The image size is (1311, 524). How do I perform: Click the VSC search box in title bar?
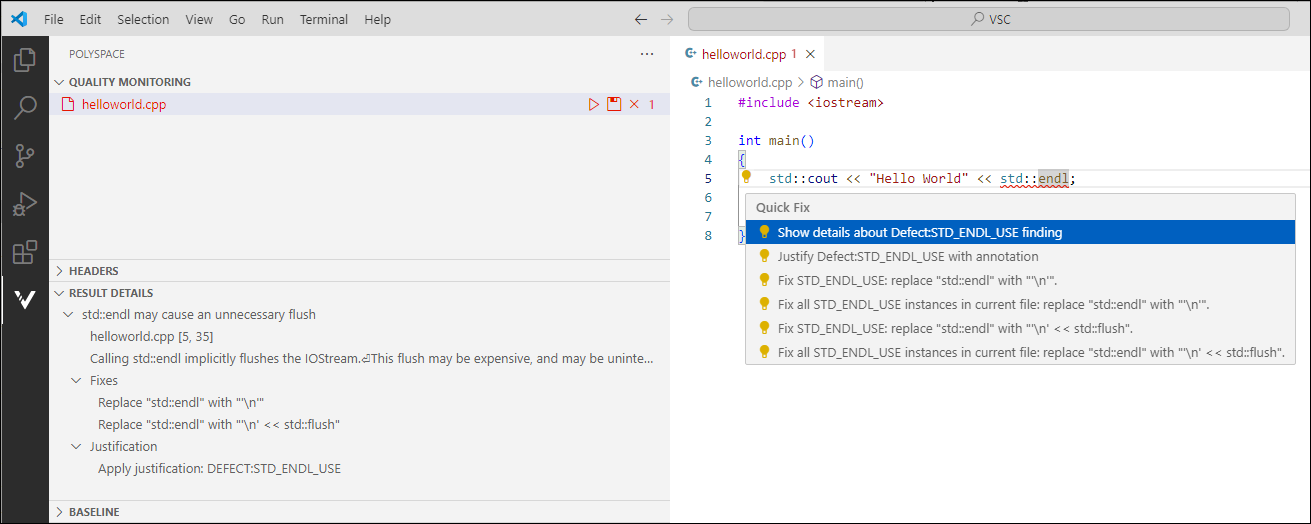tap(988, 19)
